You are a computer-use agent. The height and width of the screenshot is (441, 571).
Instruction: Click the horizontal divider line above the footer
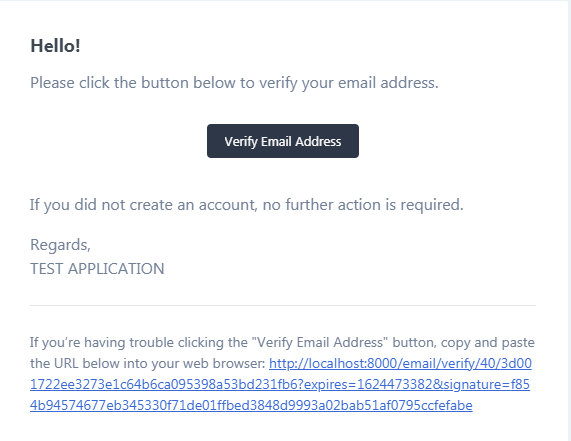click(x=283, y=305)
